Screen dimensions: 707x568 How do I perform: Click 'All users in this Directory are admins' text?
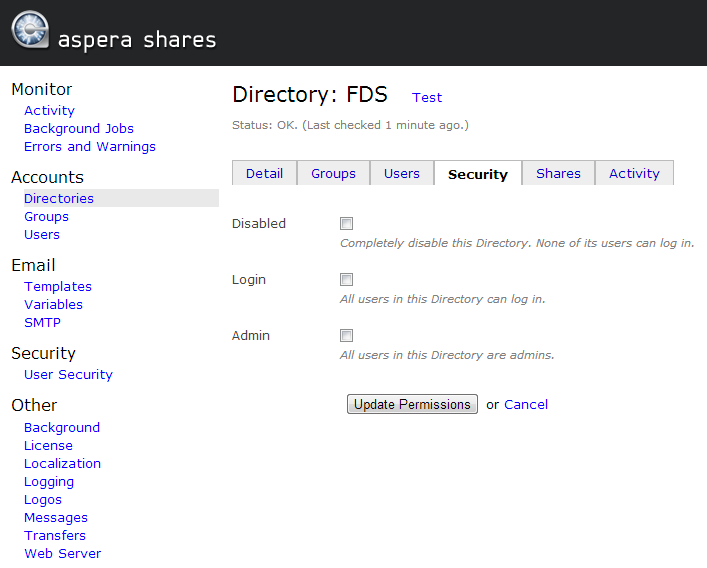click(x=447, y=355)
